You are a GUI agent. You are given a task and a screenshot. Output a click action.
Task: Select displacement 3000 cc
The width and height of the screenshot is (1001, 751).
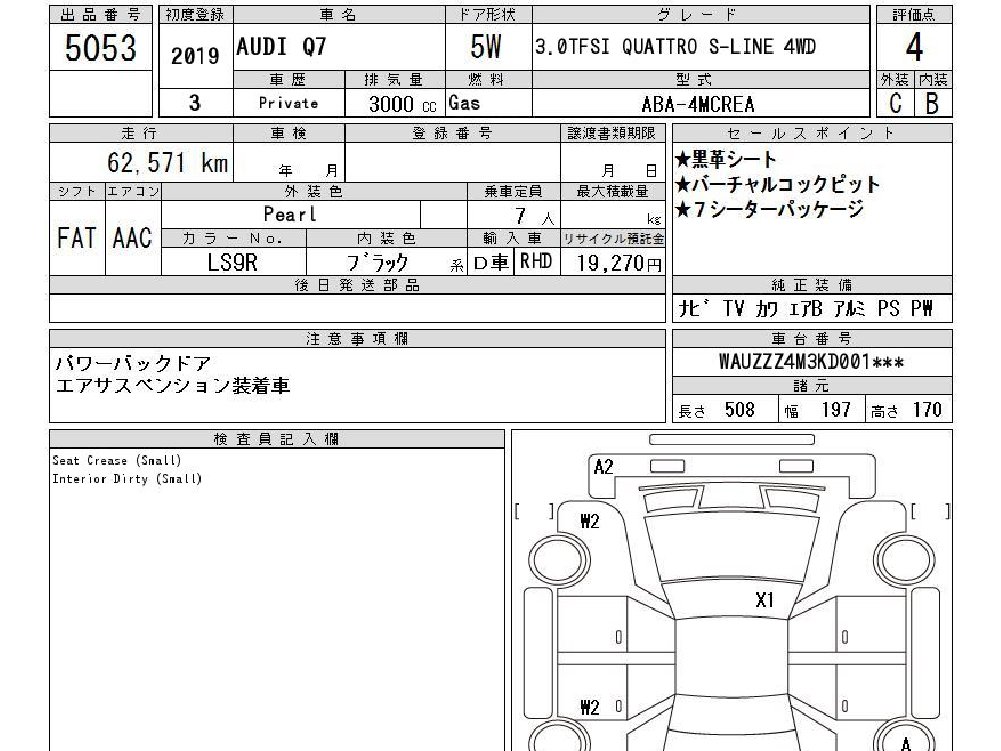(403, 104)
